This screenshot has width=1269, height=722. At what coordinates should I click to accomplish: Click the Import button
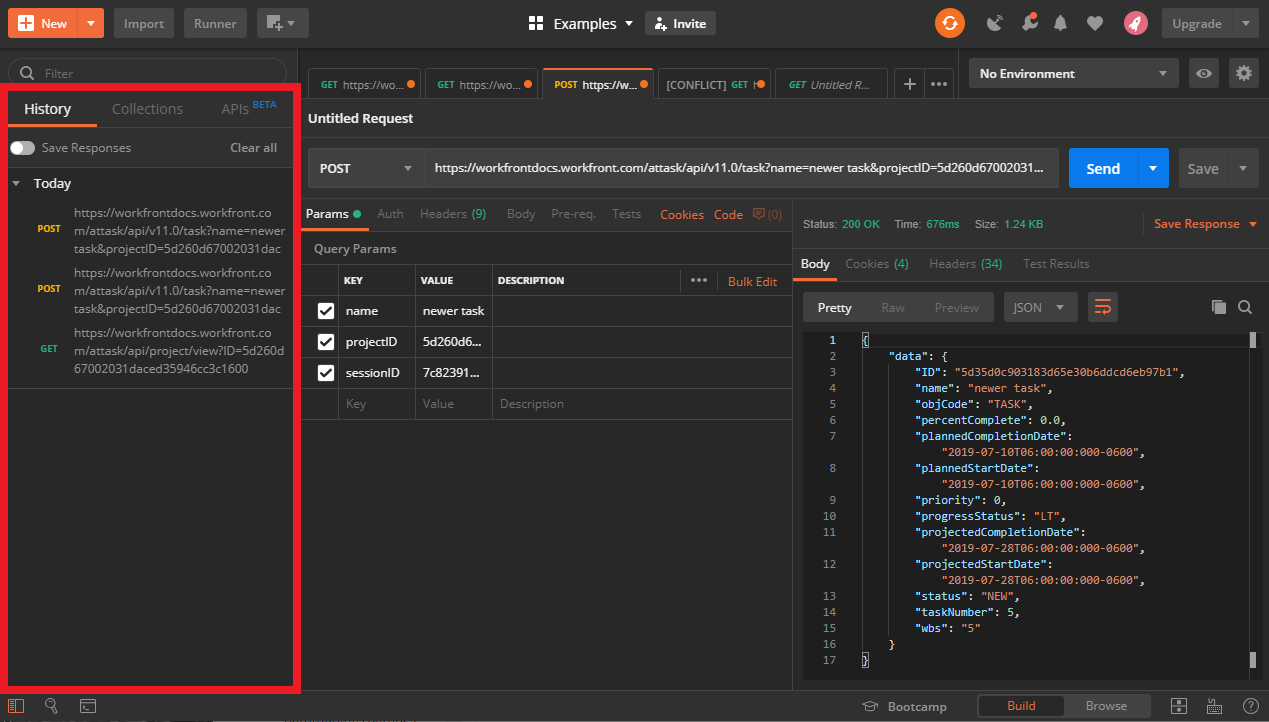click(144, 23)
